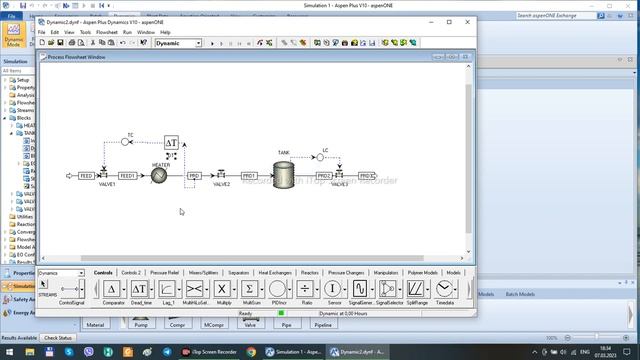Click the zoom slider in Aspen Plus status bar
Viewport: 640px width, 360px height.
(596, 338)
